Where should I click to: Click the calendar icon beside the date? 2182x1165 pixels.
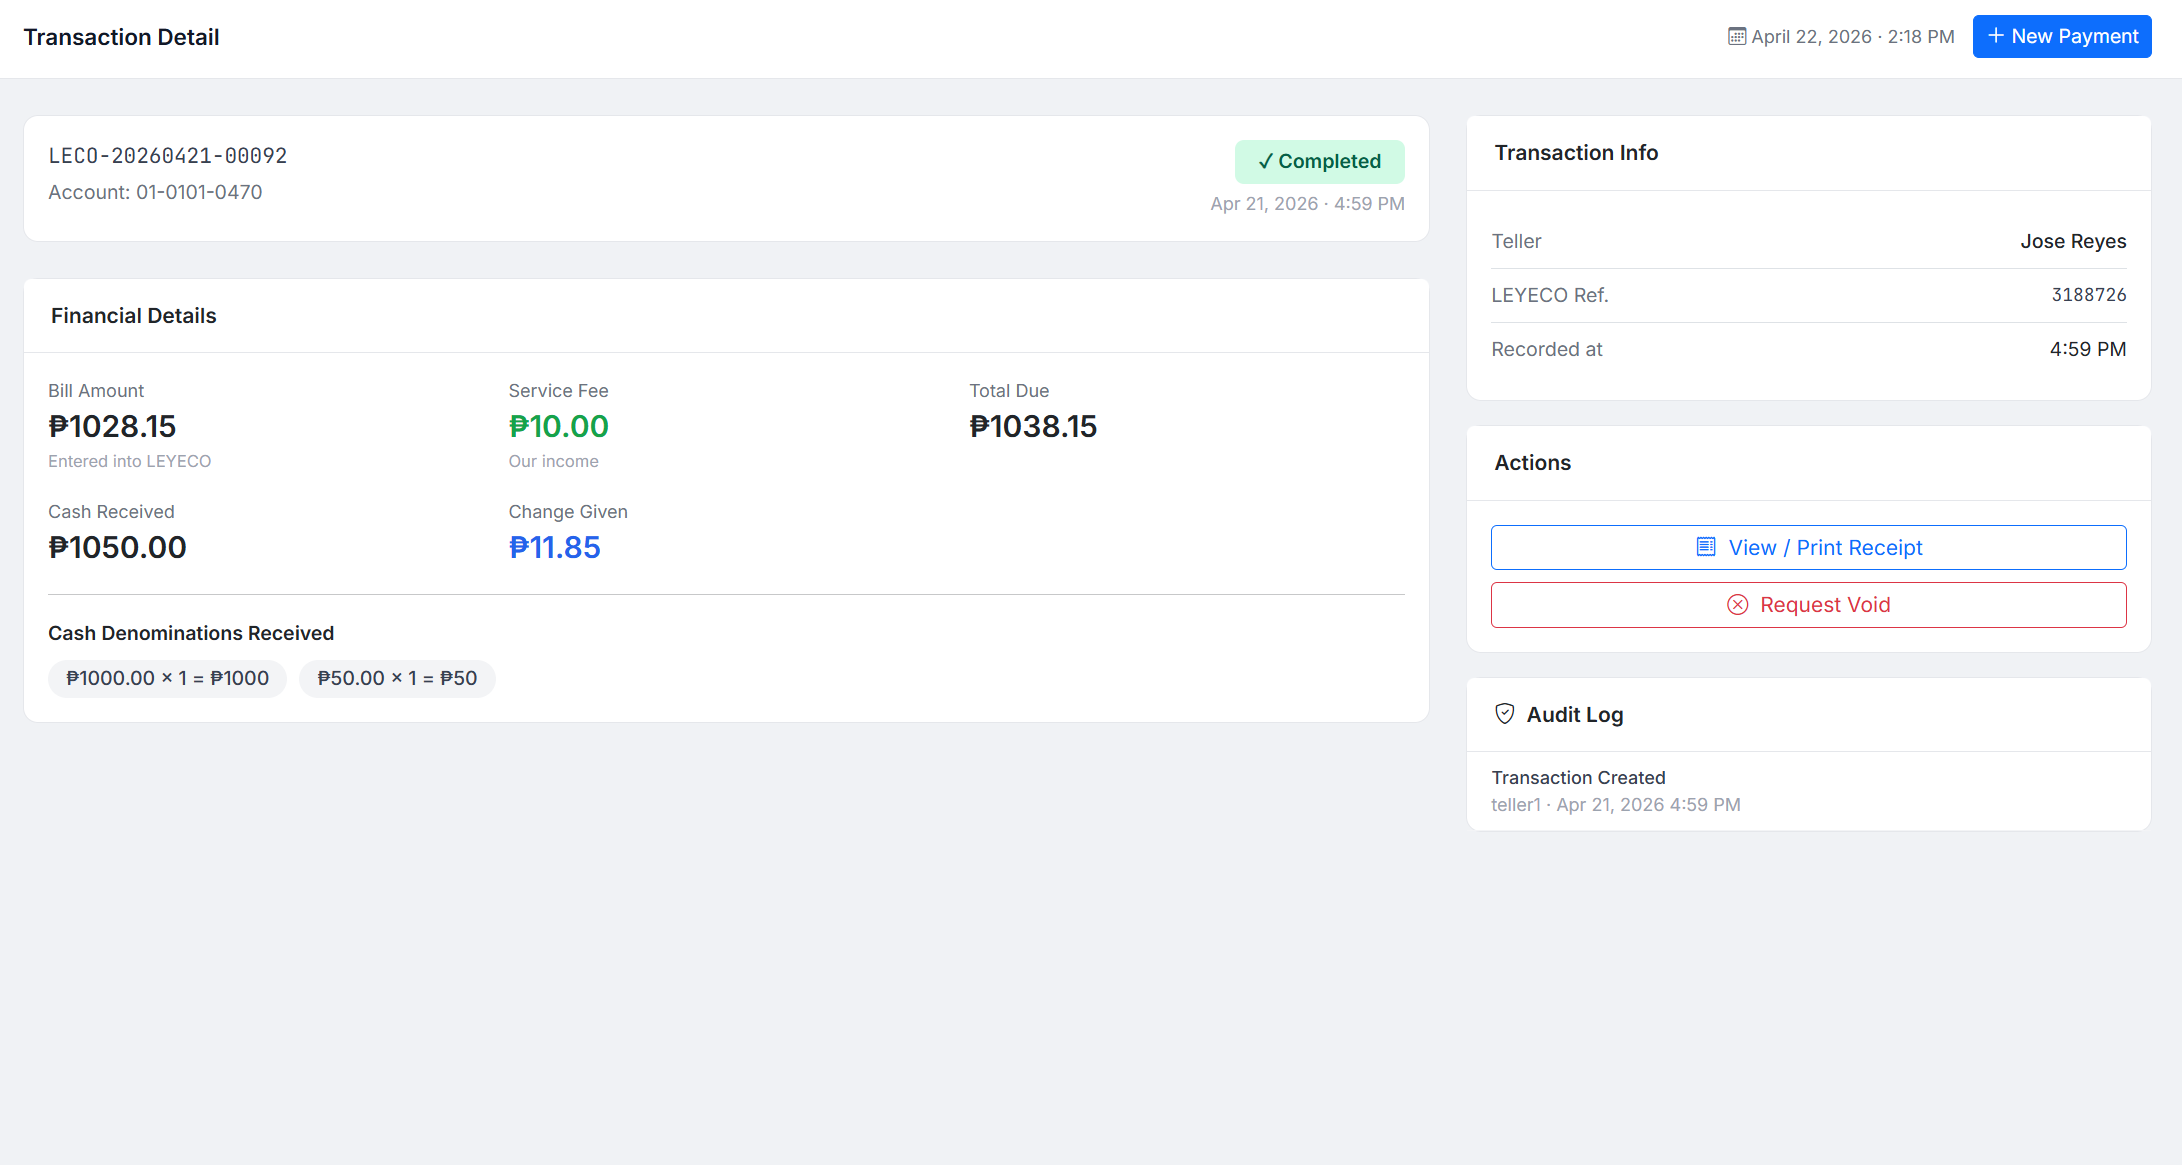pyautogui.click(x=1736, y=36)
